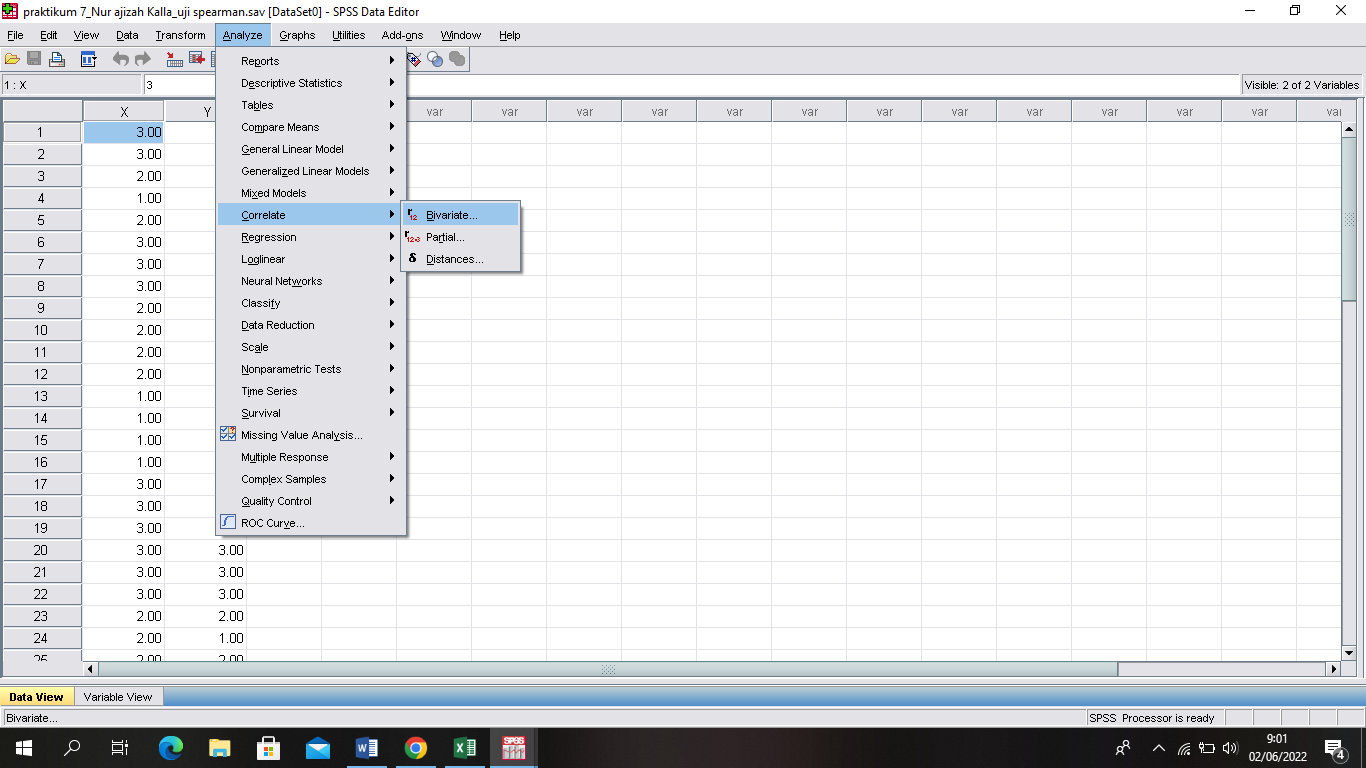Open the Time Series submenu entry
This screenshot has height=768, width=1366.
tap(311, 391)
